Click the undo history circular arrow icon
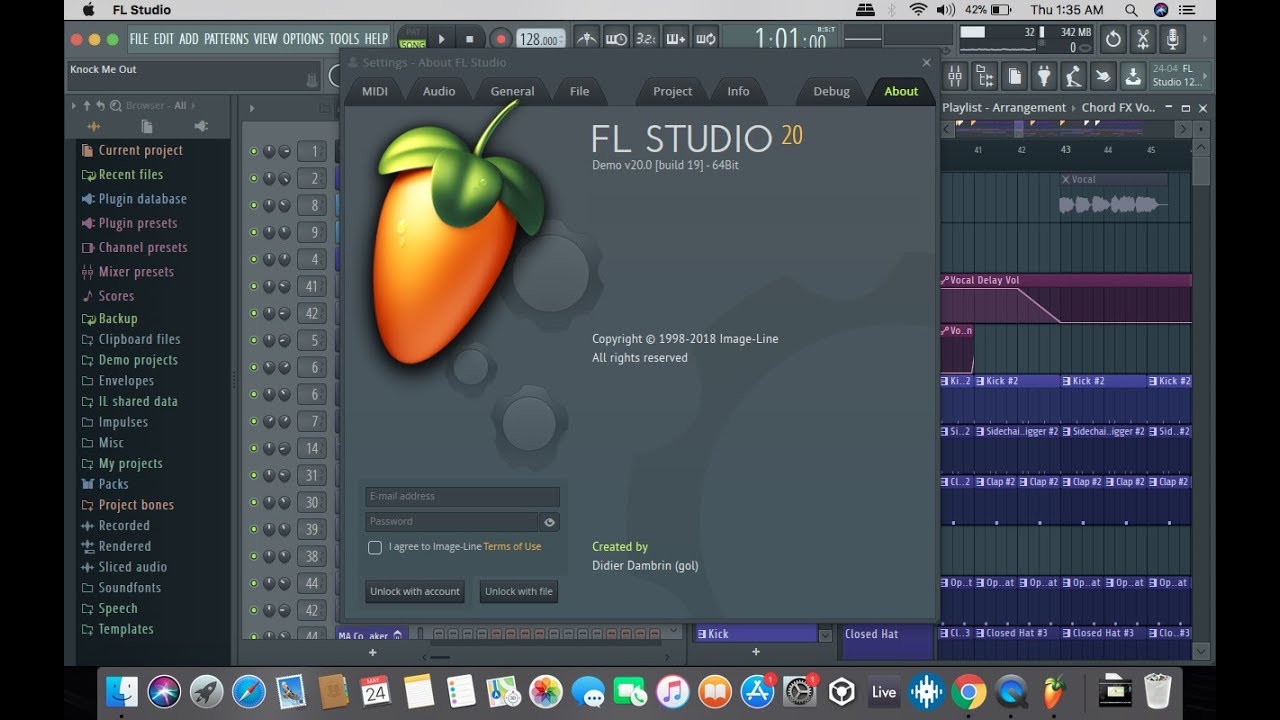 click(1113, 39)
